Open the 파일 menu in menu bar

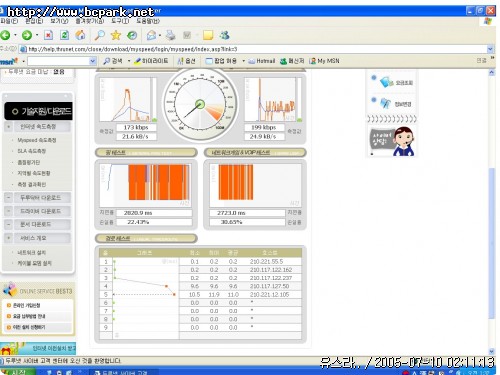(x=9, y=21)
